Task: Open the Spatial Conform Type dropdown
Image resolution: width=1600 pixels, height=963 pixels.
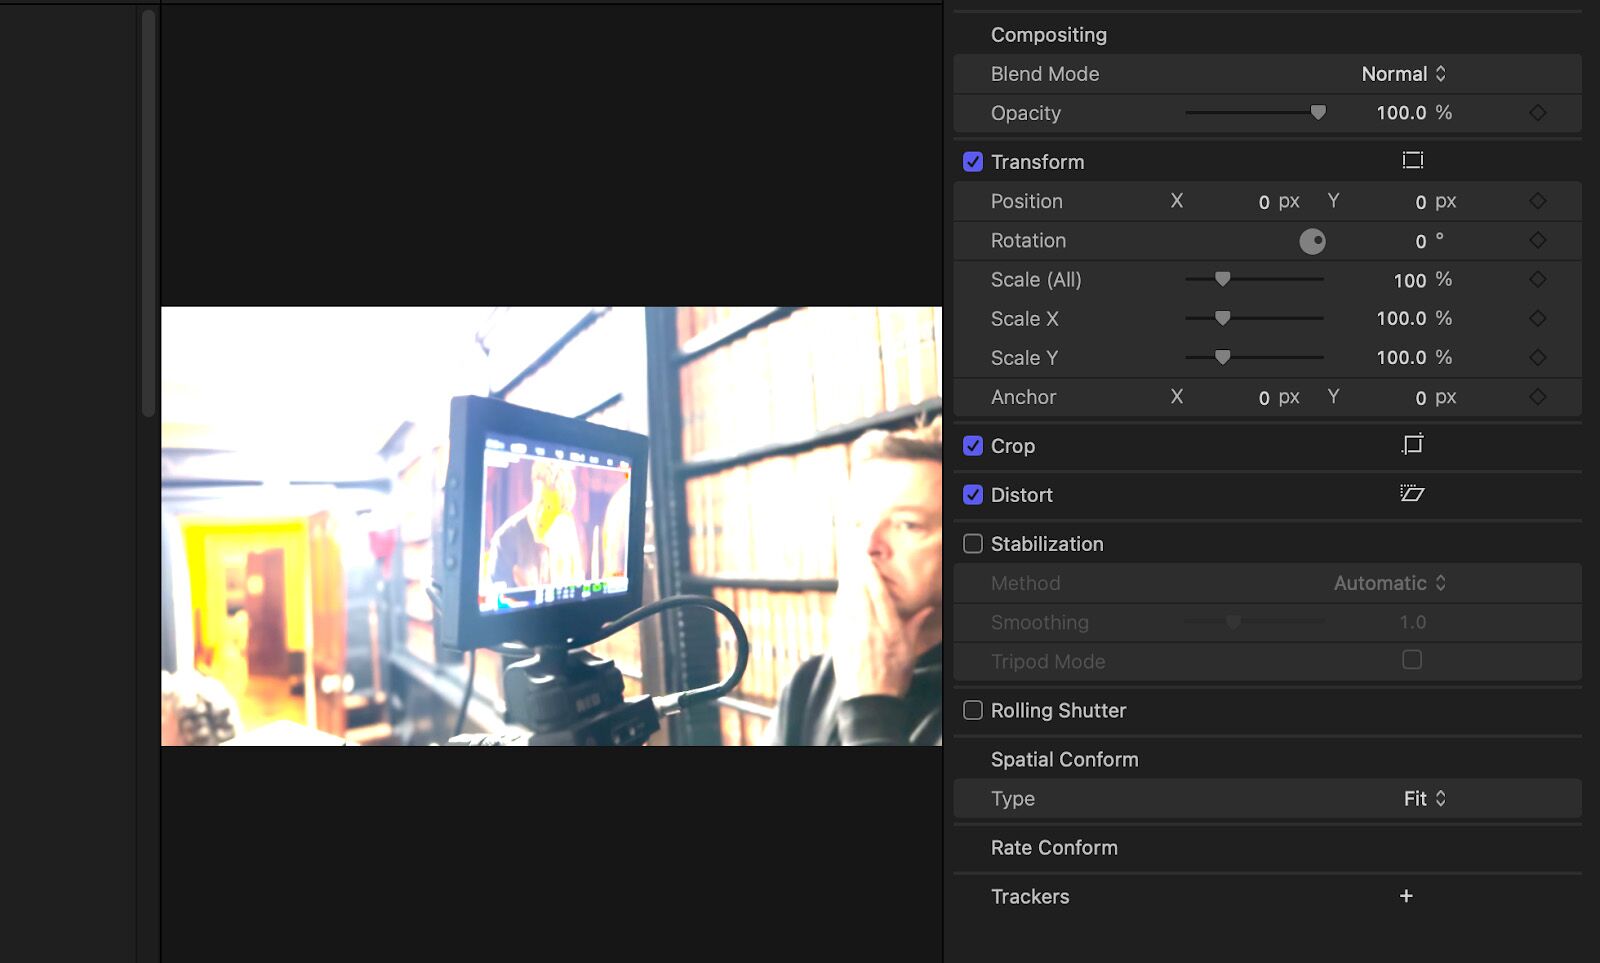Action: coord(1423,798)
